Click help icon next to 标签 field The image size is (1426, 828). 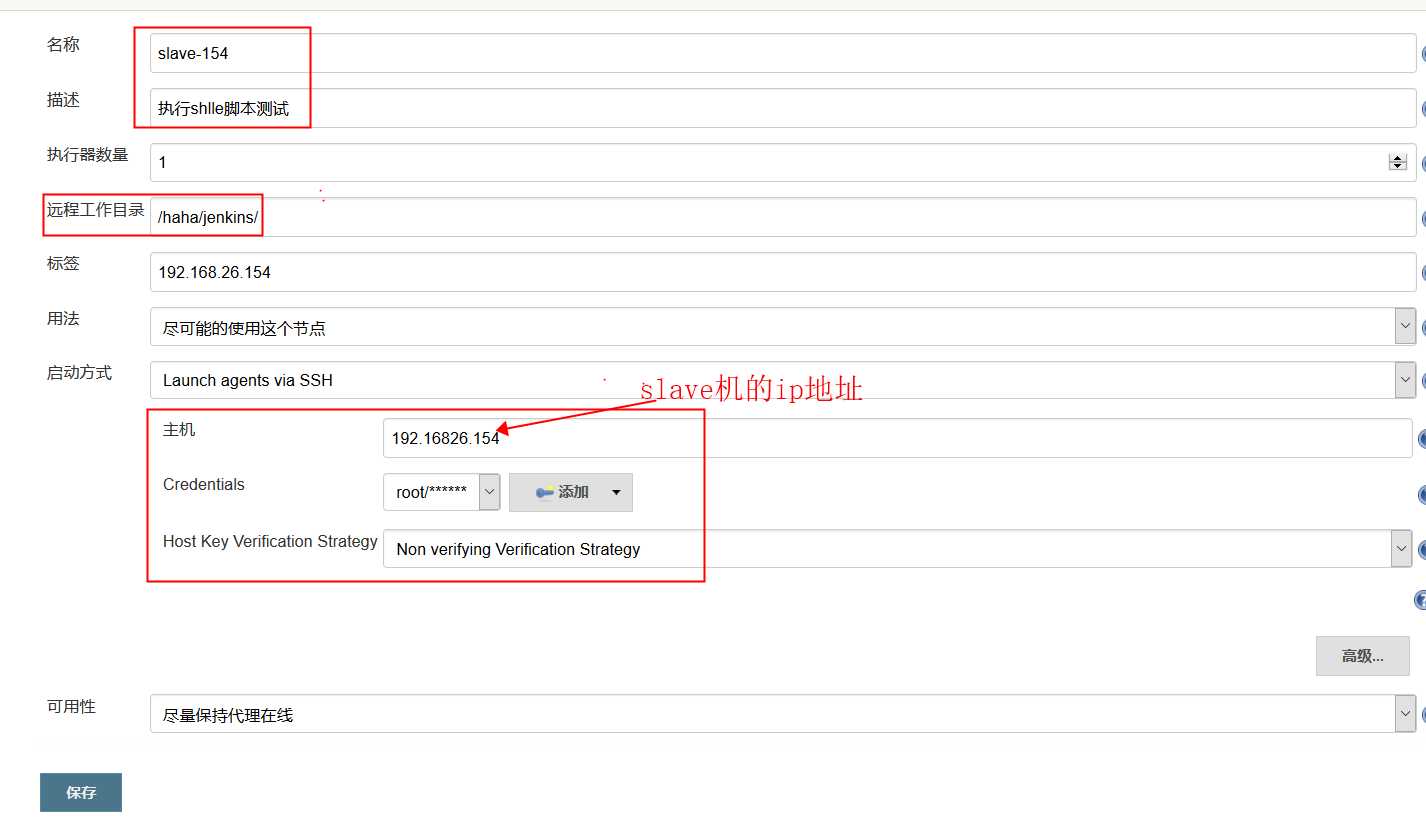1423,272
